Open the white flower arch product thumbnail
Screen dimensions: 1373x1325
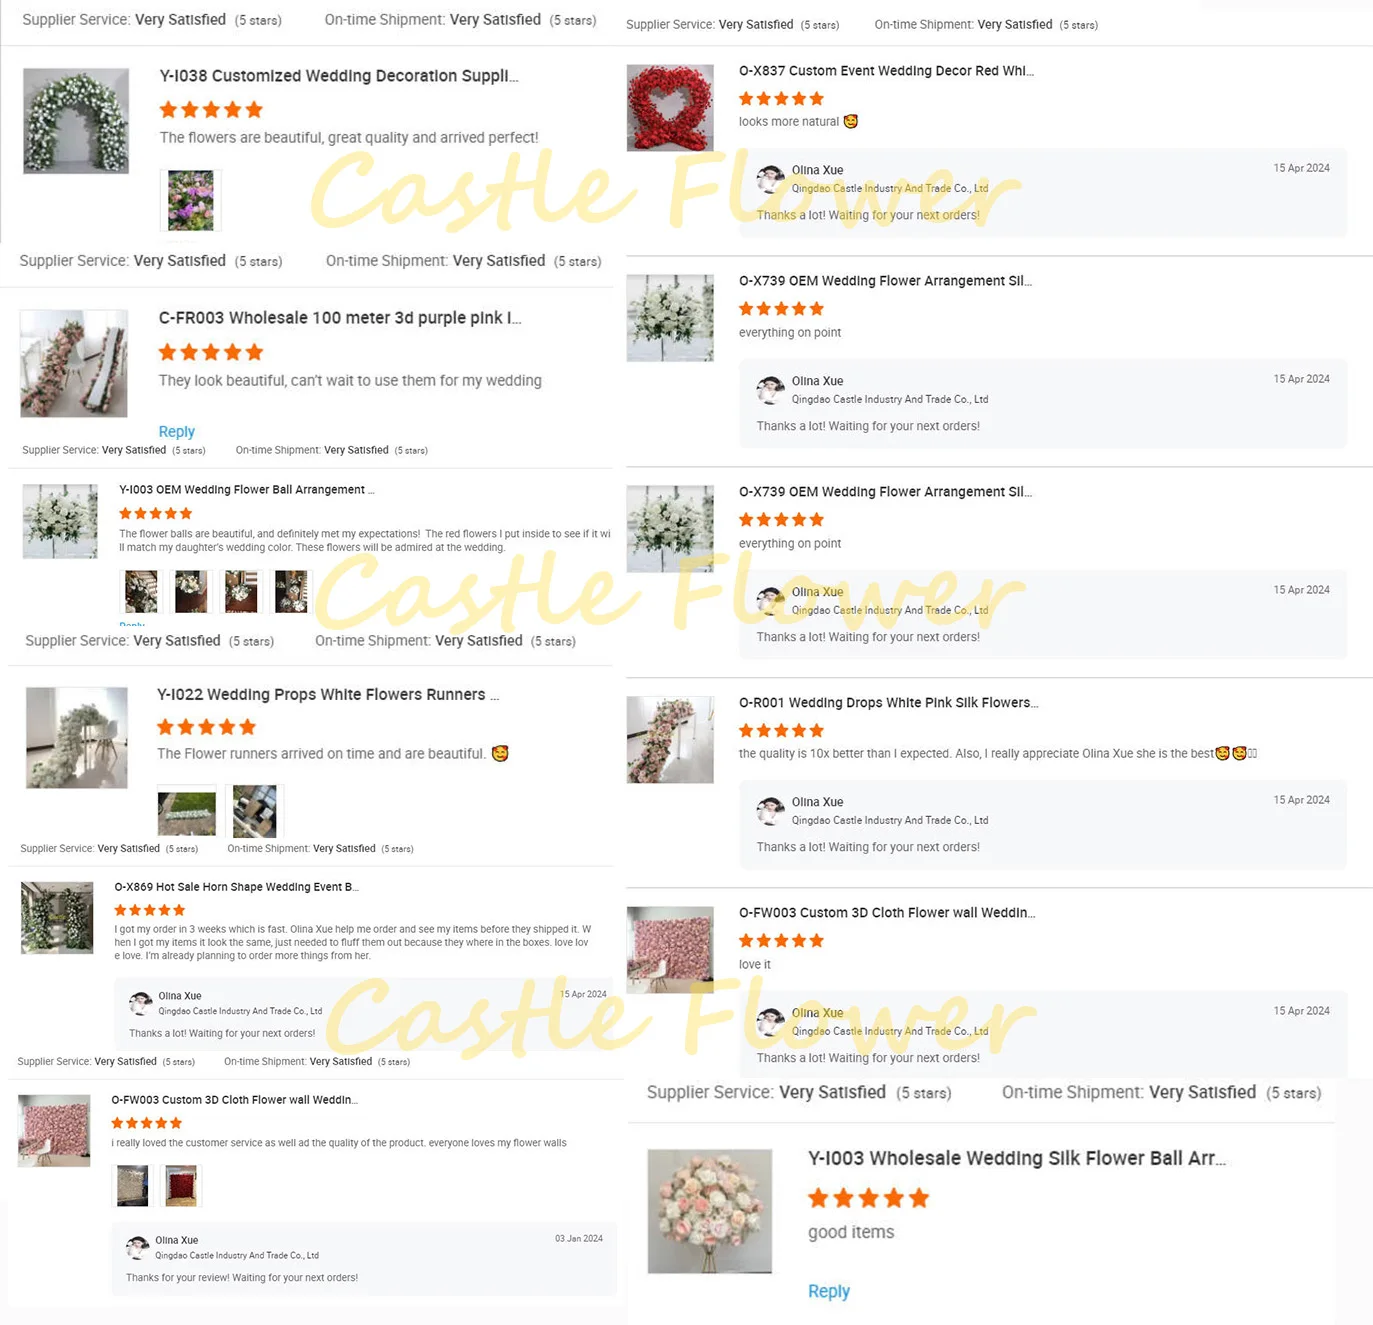[x=76, y=121]
